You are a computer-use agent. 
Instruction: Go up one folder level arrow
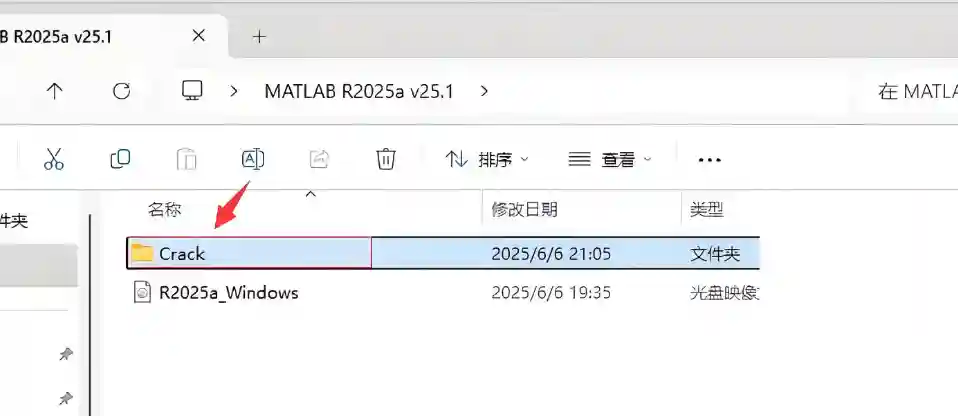(55, 92)
